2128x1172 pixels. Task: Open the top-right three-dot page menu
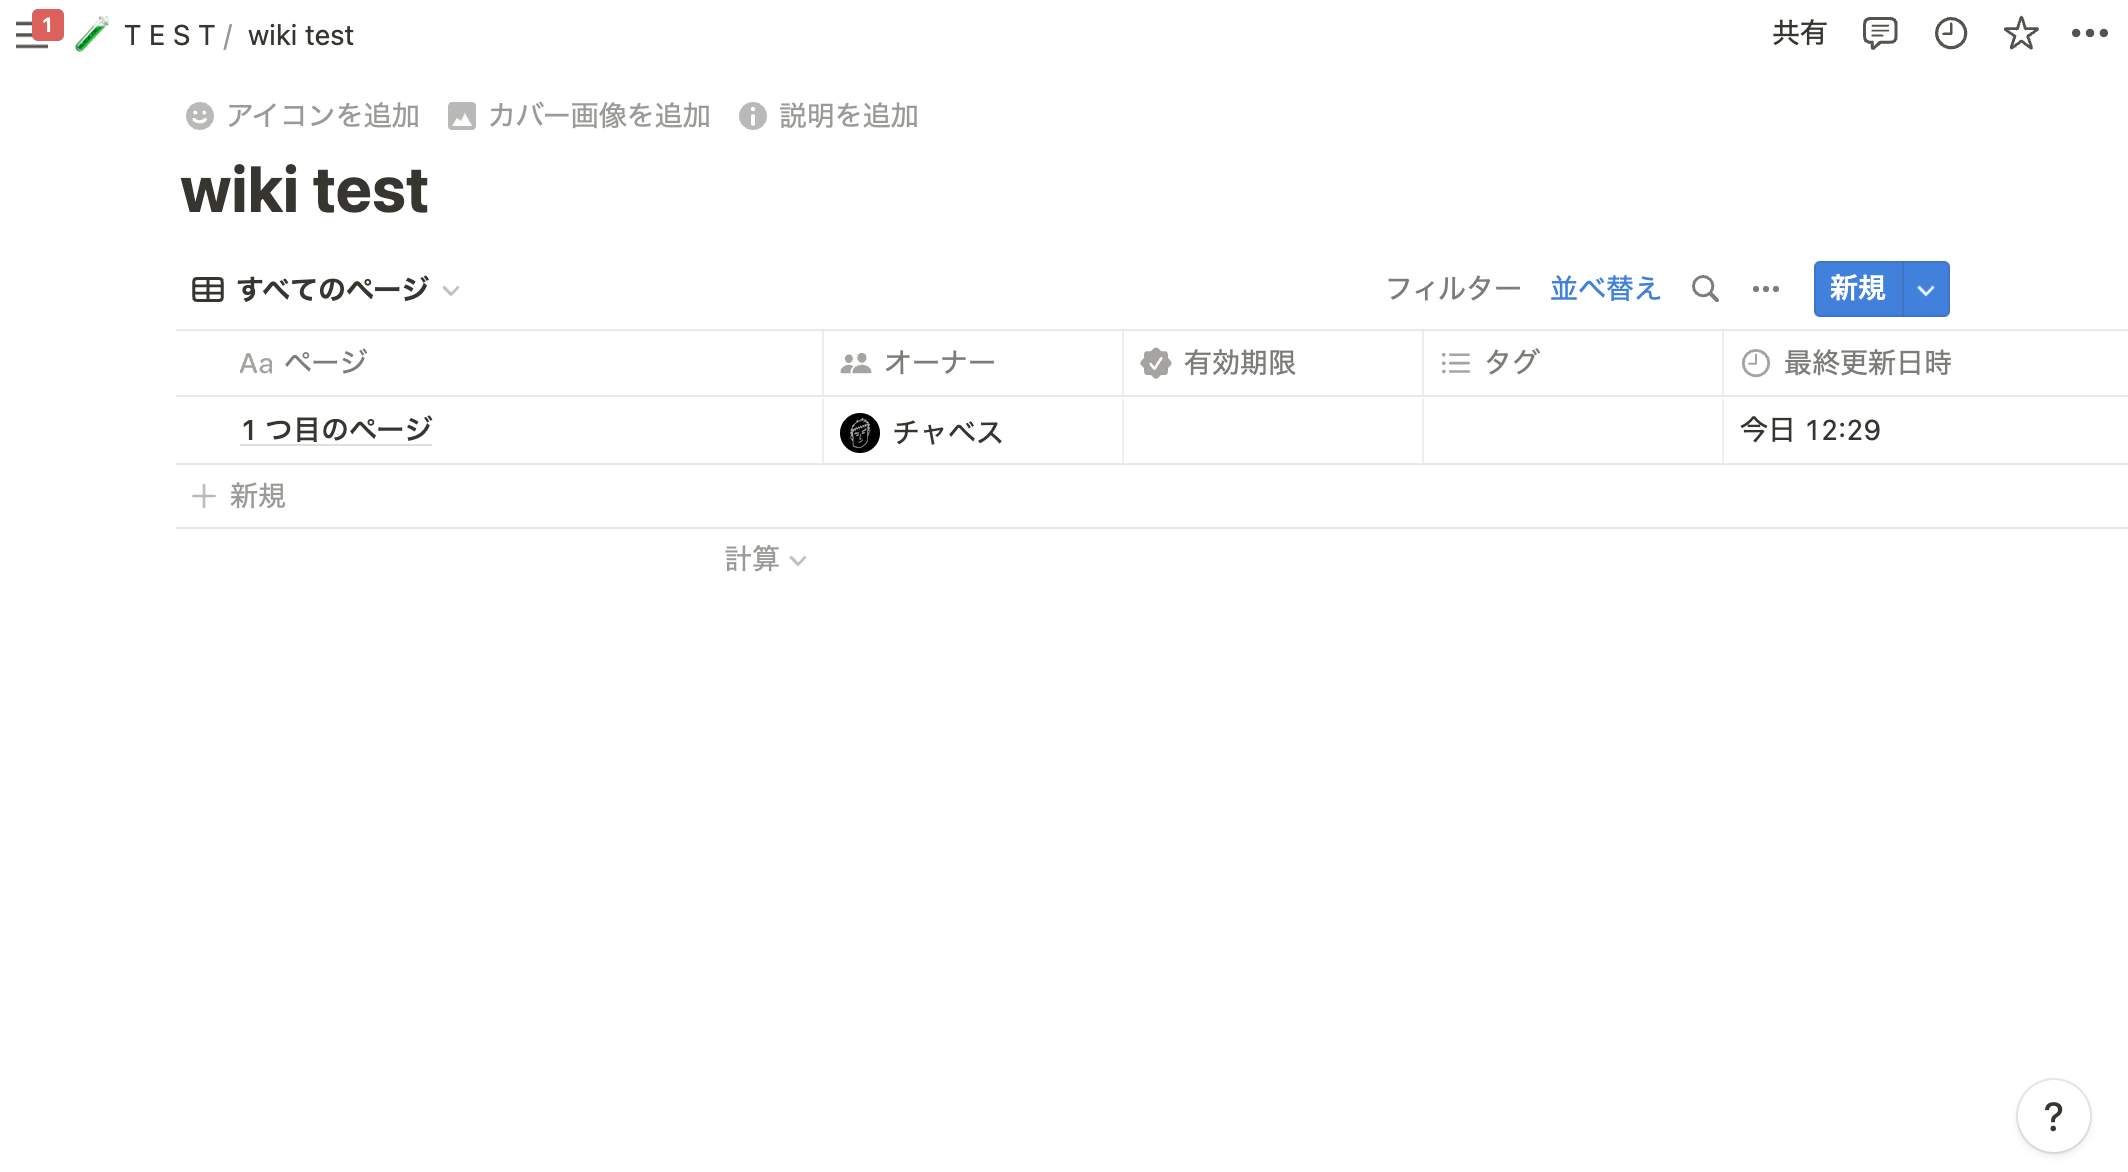tap(2090, 34)
